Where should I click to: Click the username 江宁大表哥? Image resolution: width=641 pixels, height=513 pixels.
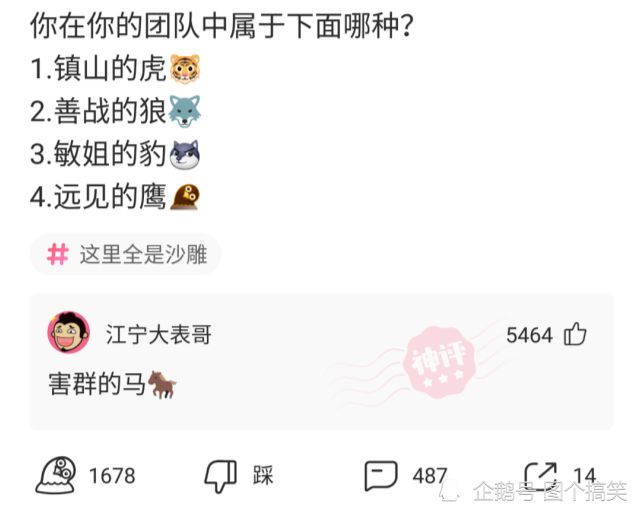pos(159,334)
